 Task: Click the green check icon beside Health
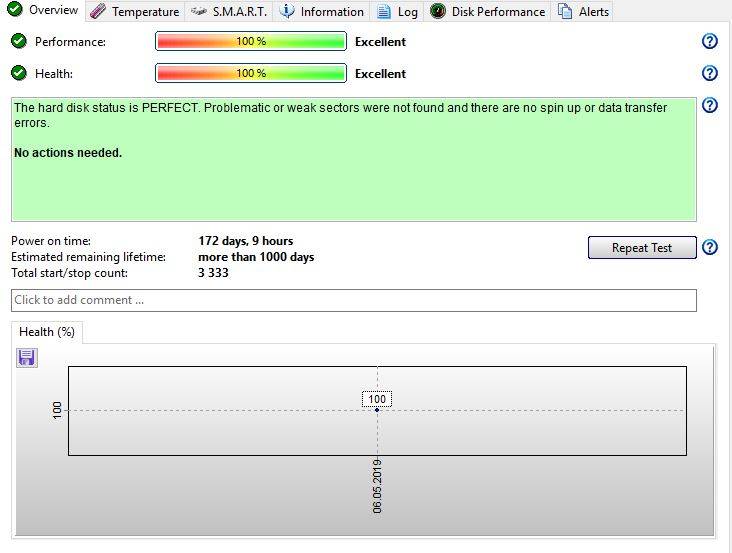19,73
